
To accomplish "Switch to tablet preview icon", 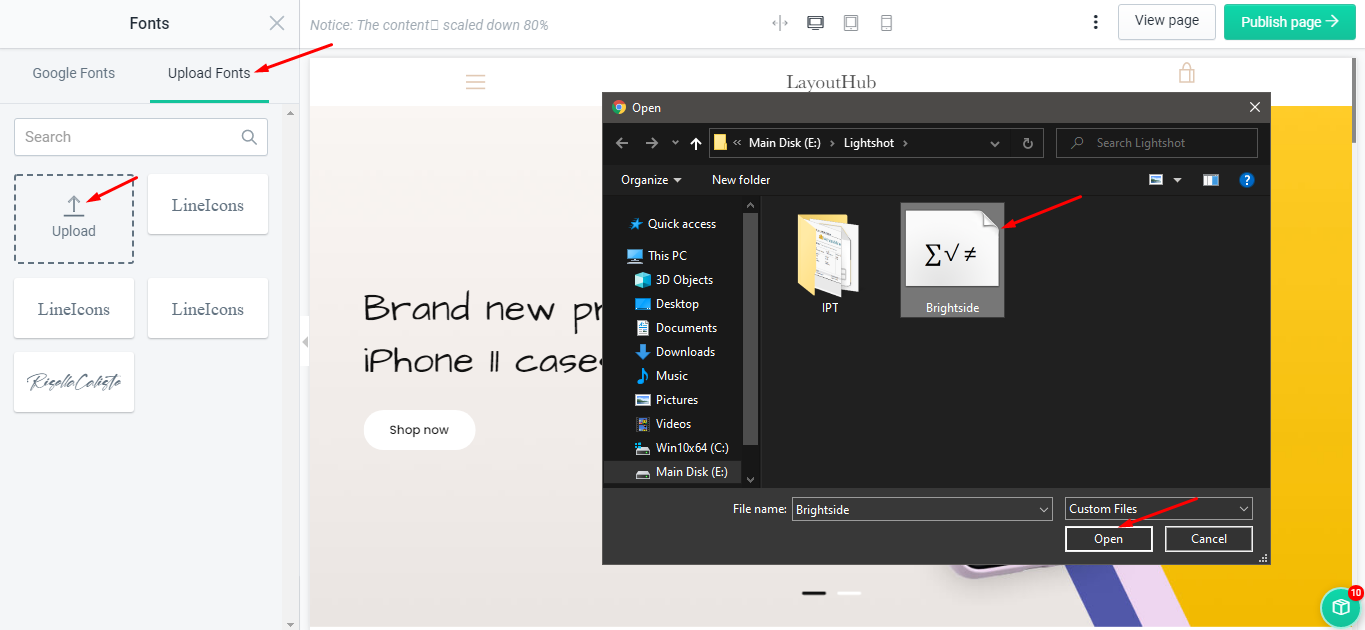I will click(x=851, y=22).
